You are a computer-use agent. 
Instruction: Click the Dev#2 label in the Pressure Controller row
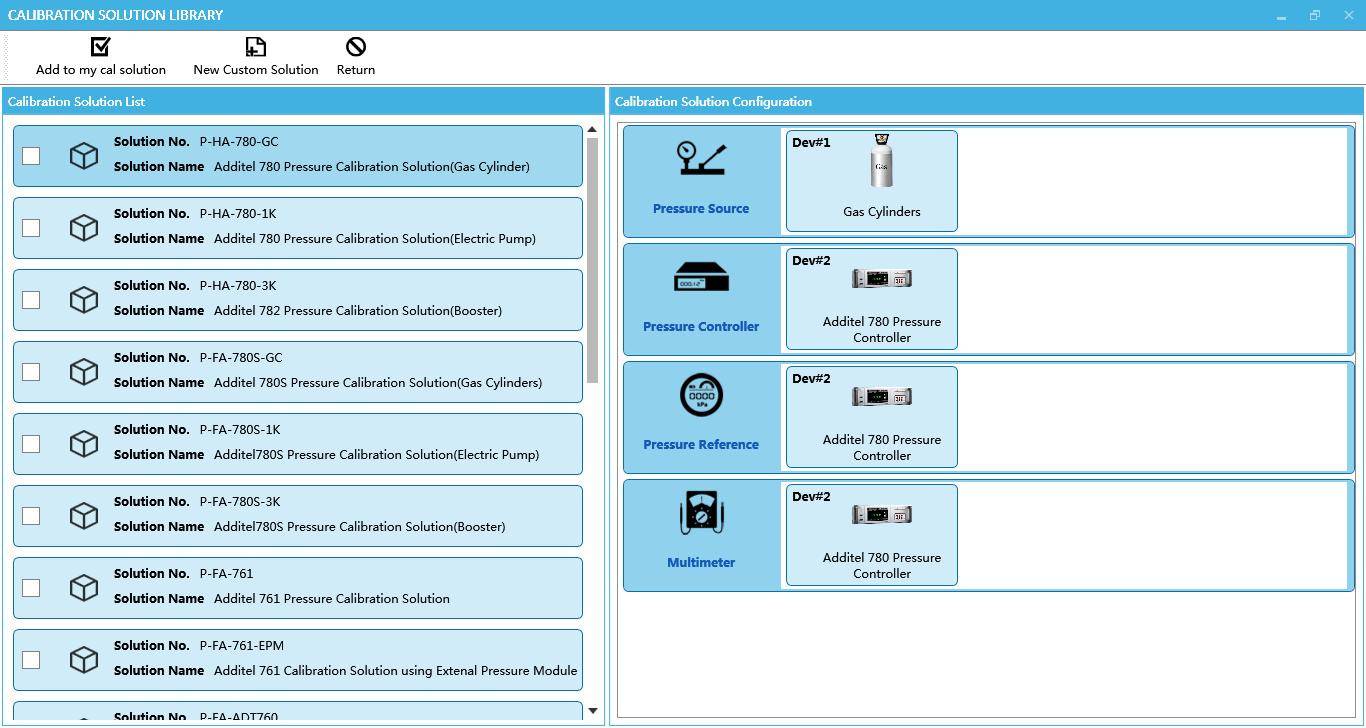(x=811, y=261)
